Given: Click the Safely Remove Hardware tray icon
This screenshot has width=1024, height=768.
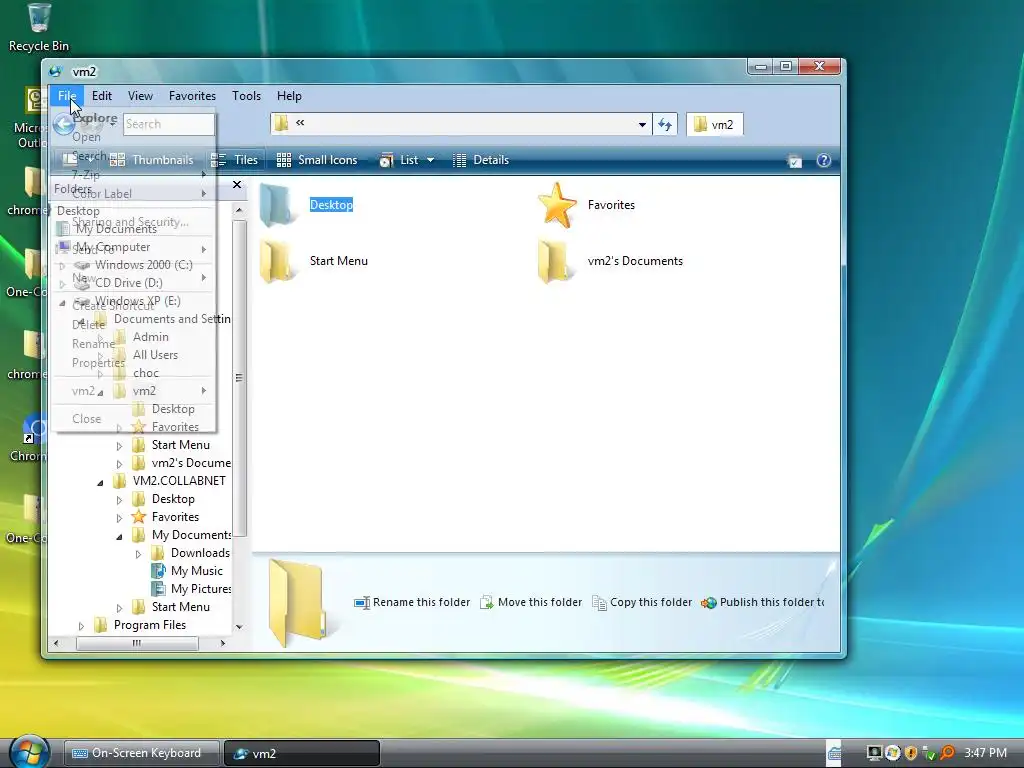Looking at the screenshot, I should click(929, 754).
